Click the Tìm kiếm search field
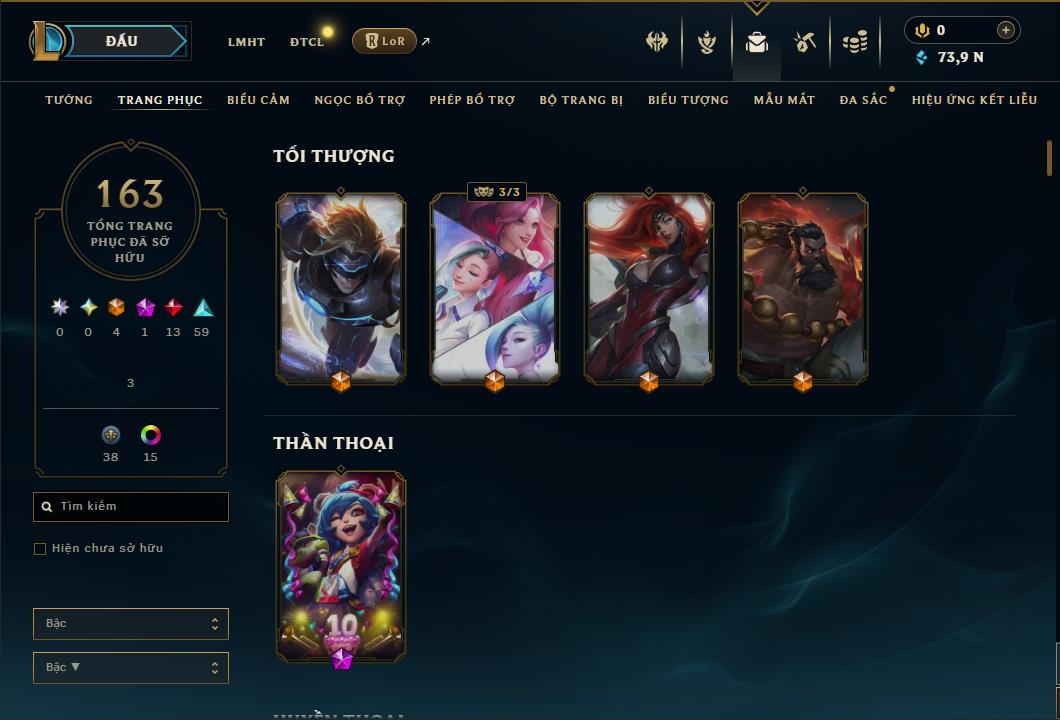 tap(130, 506)
